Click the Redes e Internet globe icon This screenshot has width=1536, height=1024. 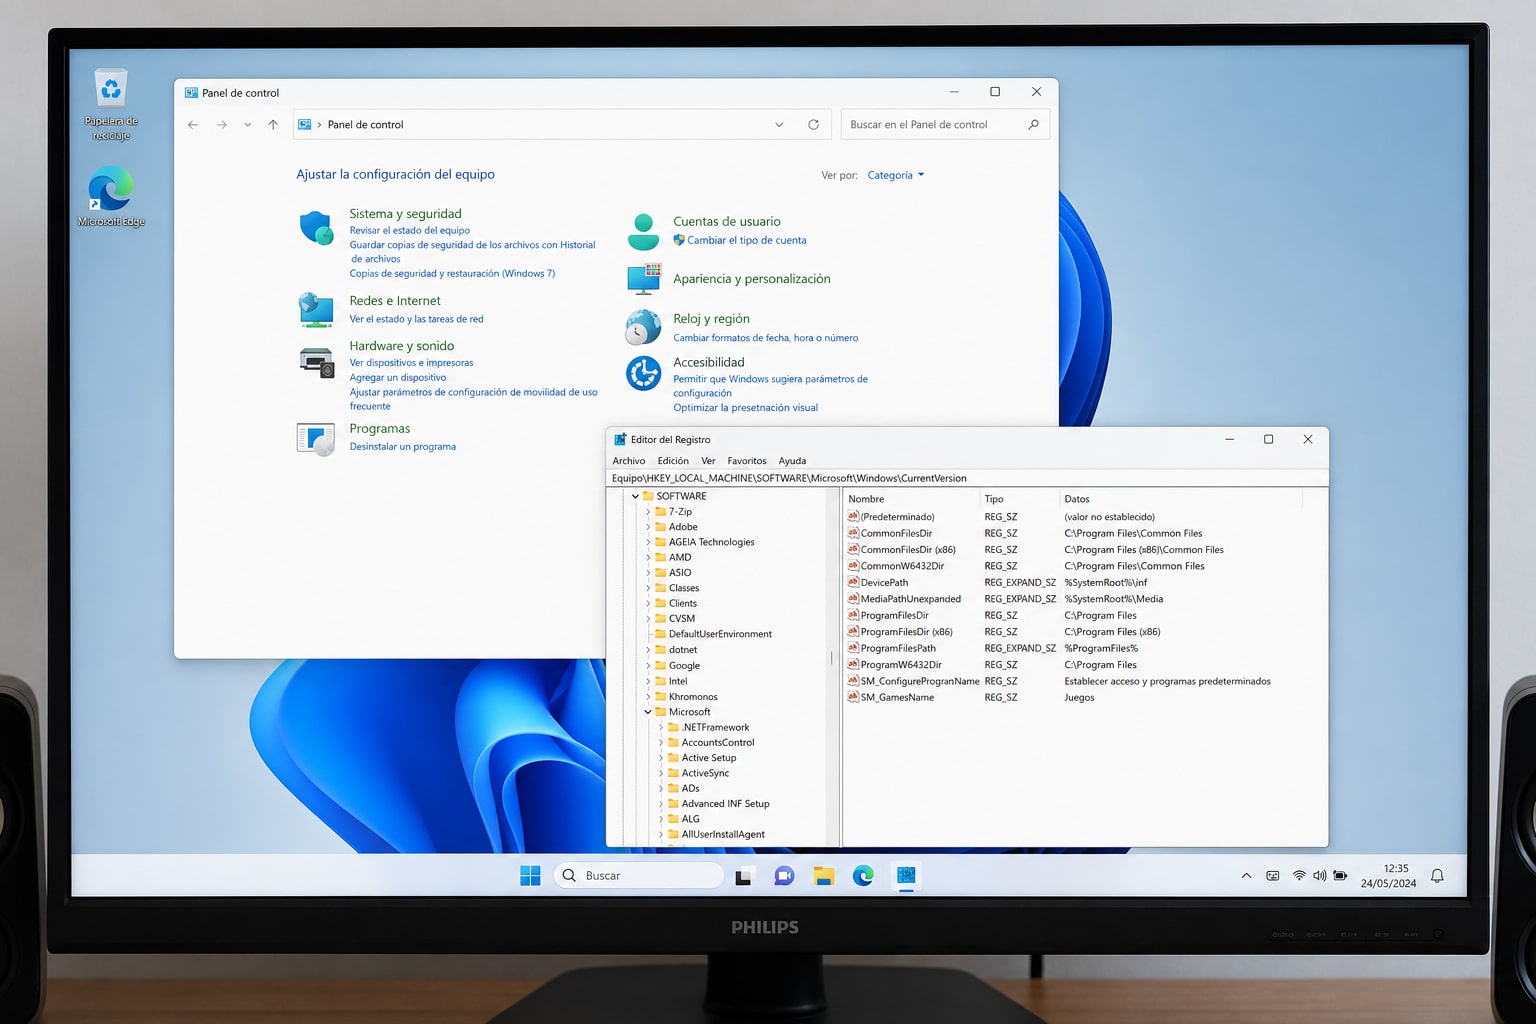click(316, 310)
